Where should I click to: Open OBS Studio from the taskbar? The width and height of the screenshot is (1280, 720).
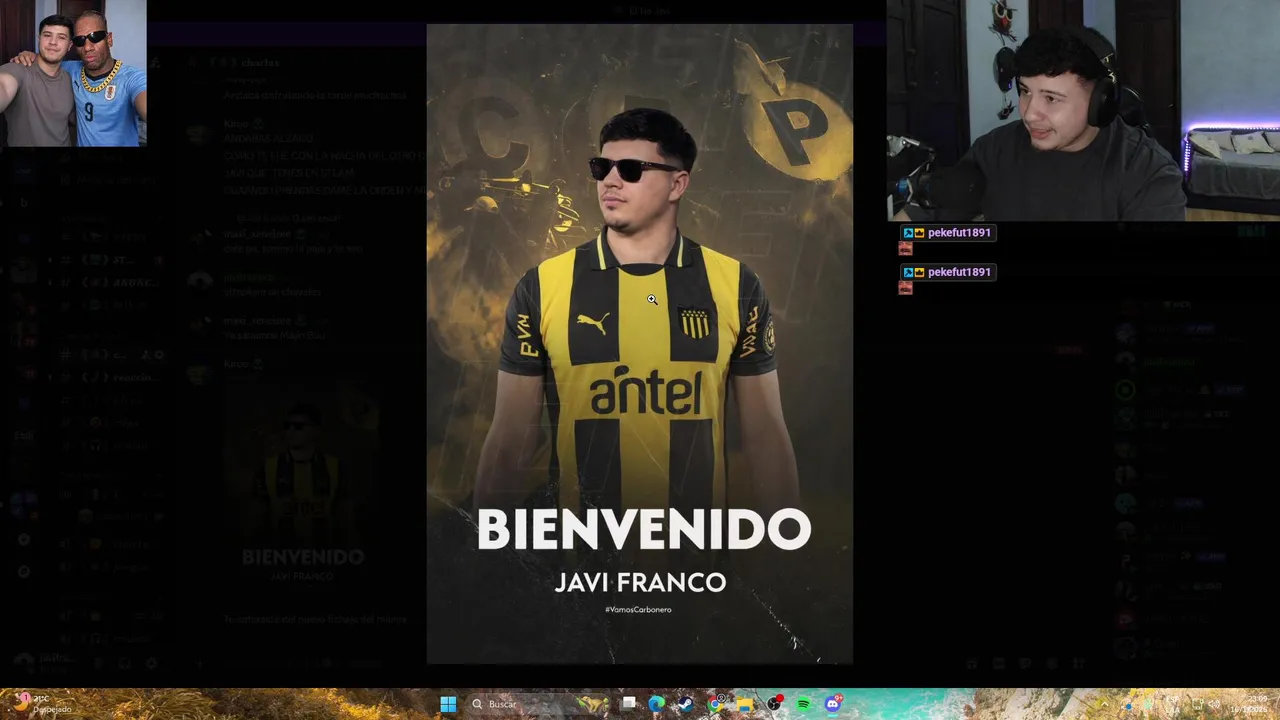(774, 704)
